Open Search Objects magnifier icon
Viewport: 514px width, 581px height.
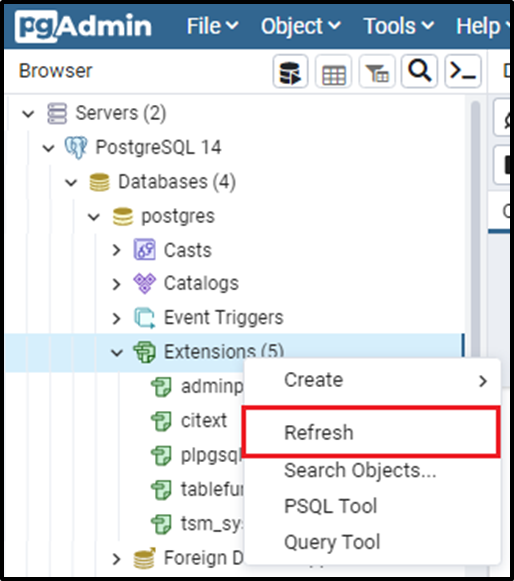pyautogui.click(x=420, y=71)
